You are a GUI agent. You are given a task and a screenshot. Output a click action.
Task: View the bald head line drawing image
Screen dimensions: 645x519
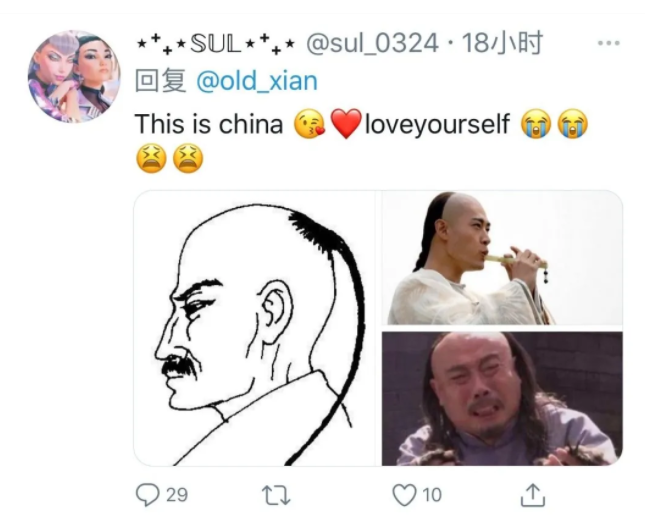tap(255, 328)
